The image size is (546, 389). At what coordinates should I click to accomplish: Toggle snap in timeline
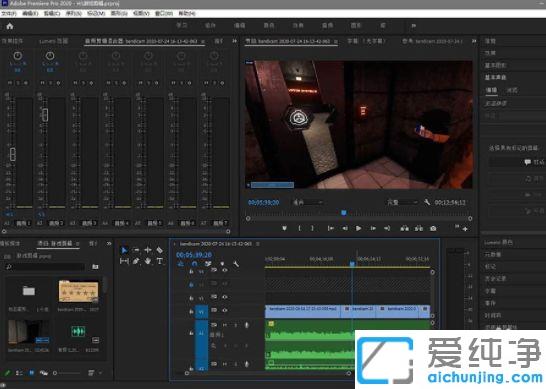(195, 264)
